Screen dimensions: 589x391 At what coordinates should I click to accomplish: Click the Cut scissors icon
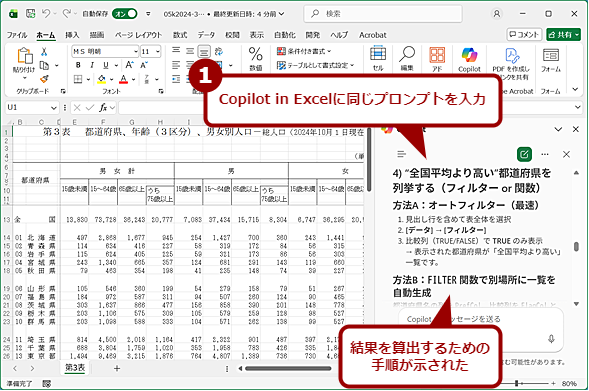pos(44,51)
